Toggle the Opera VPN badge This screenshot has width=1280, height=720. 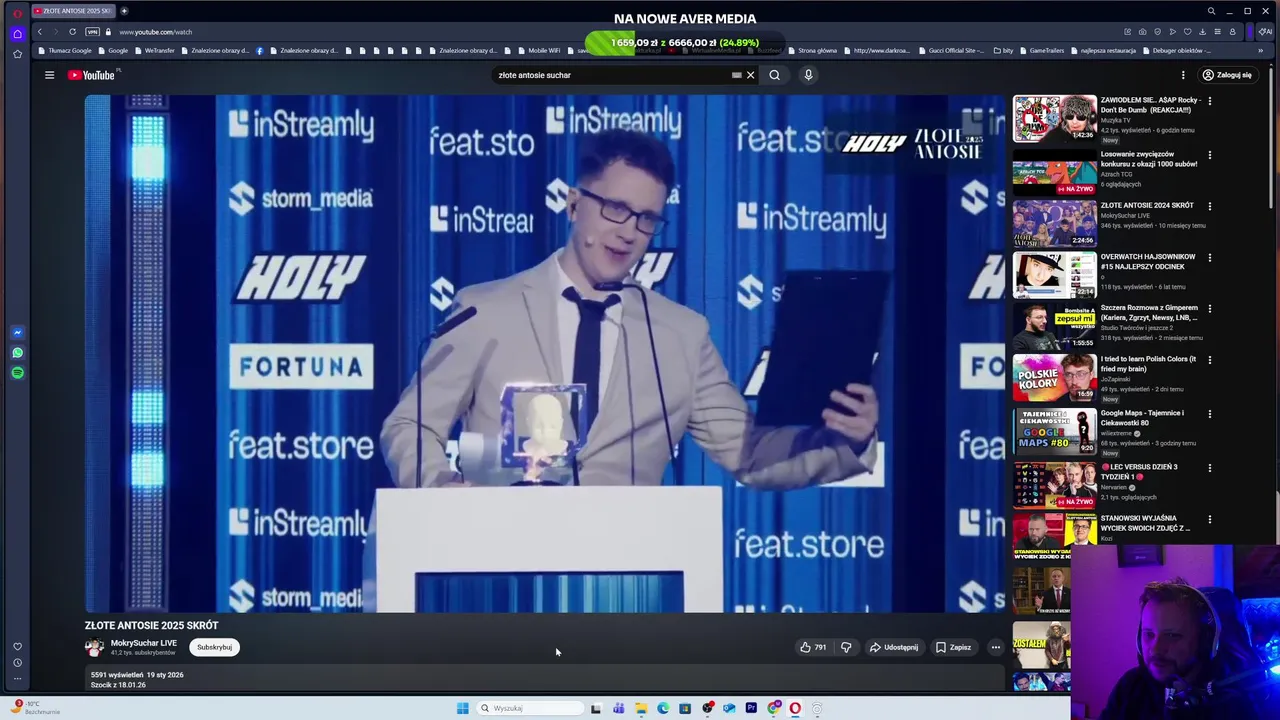[x=92, y=32]
